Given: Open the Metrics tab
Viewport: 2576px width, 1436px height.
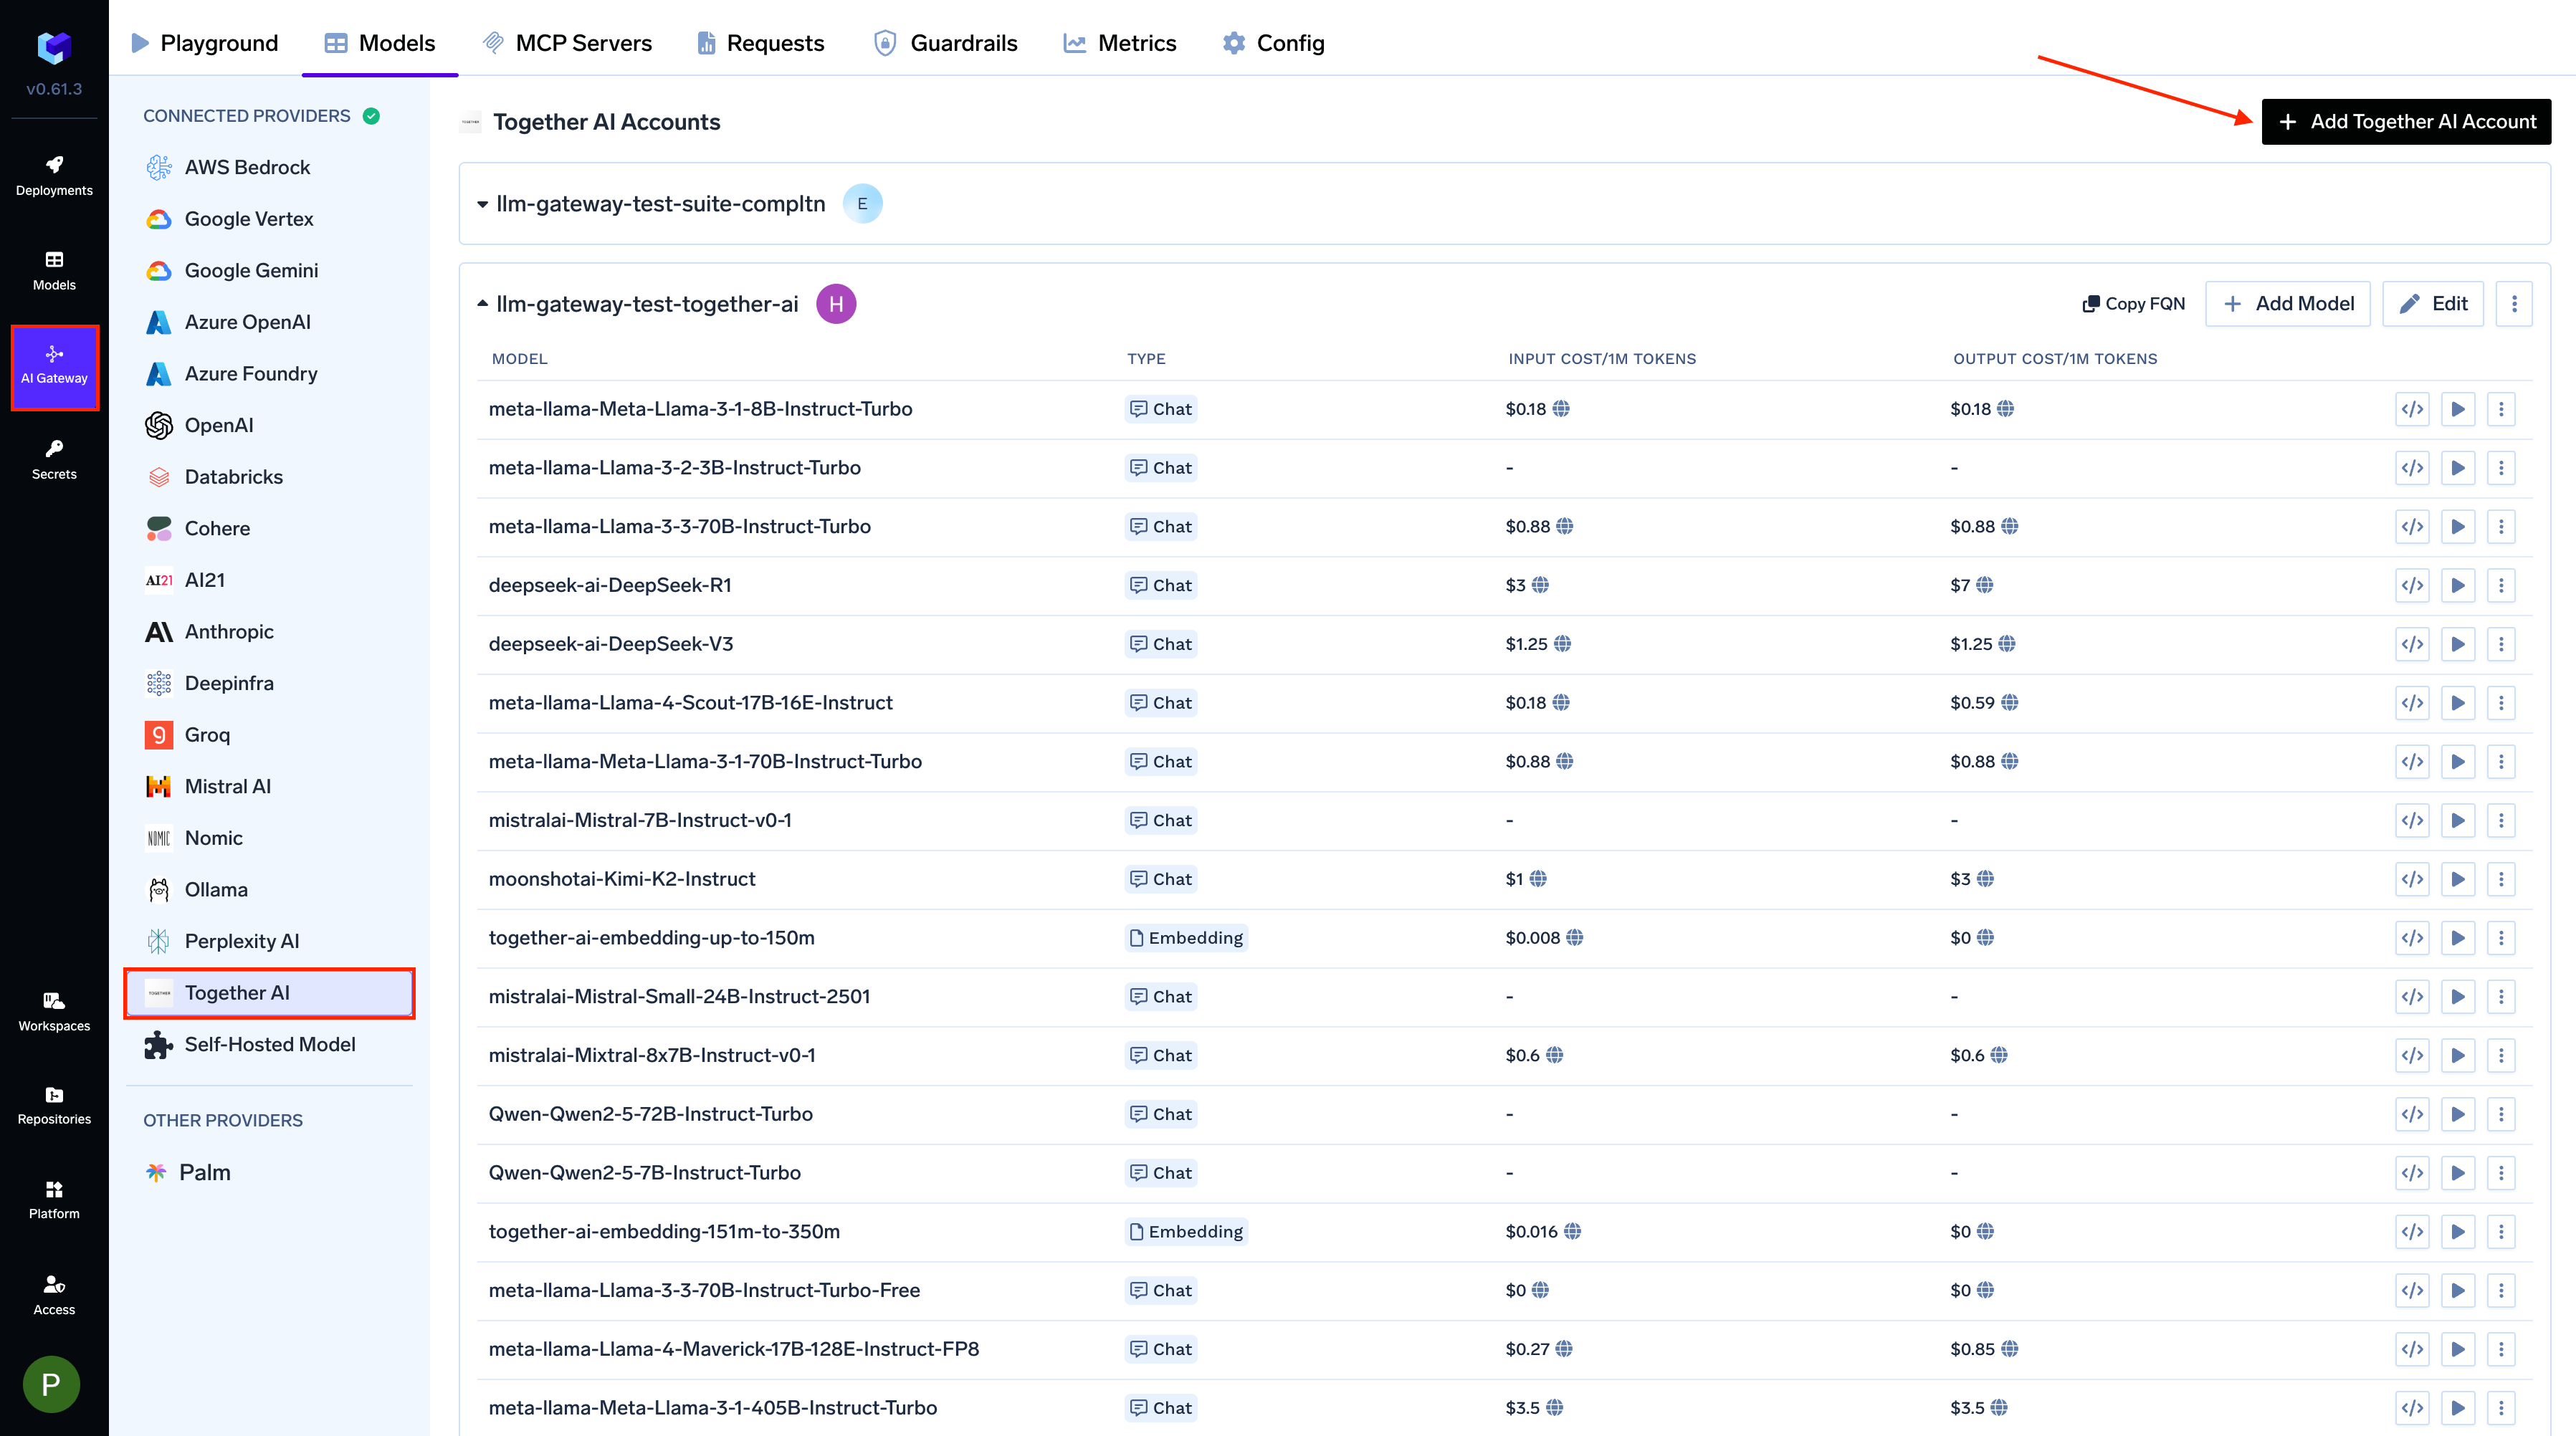Looking at the screenshot, I should click(x=1120, y=43).
